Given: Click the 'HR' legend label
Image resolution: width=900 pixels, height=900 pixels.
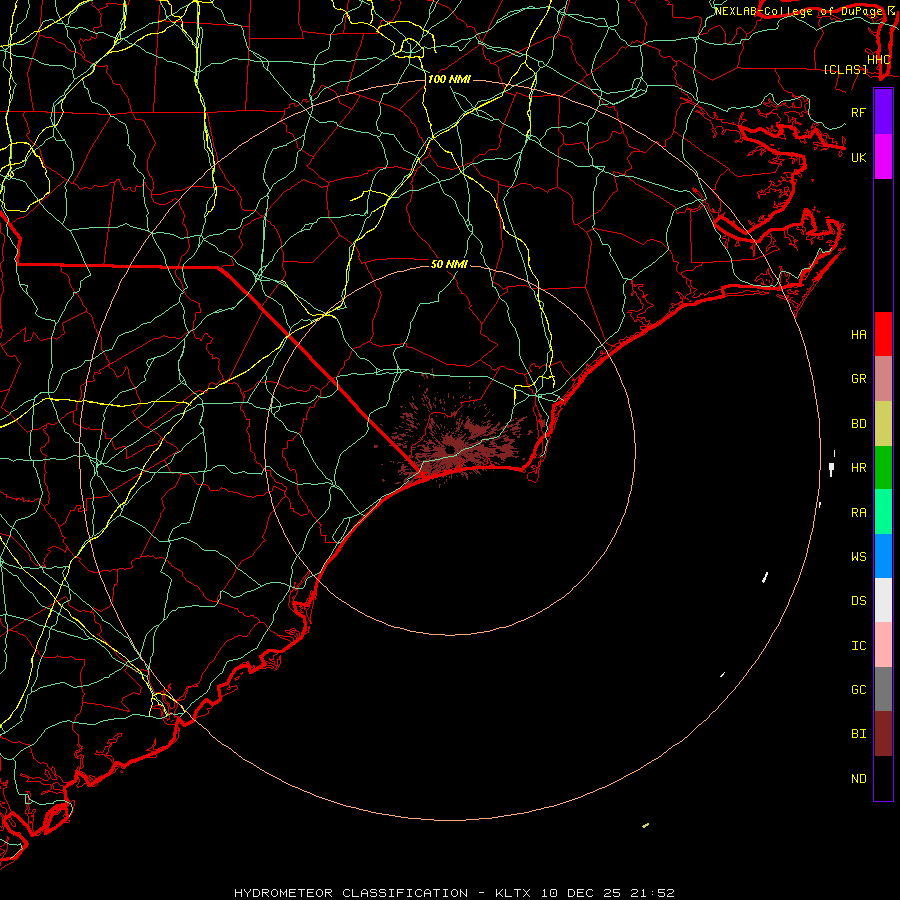Looking at the screenshot, I should [x=859, y=468].
